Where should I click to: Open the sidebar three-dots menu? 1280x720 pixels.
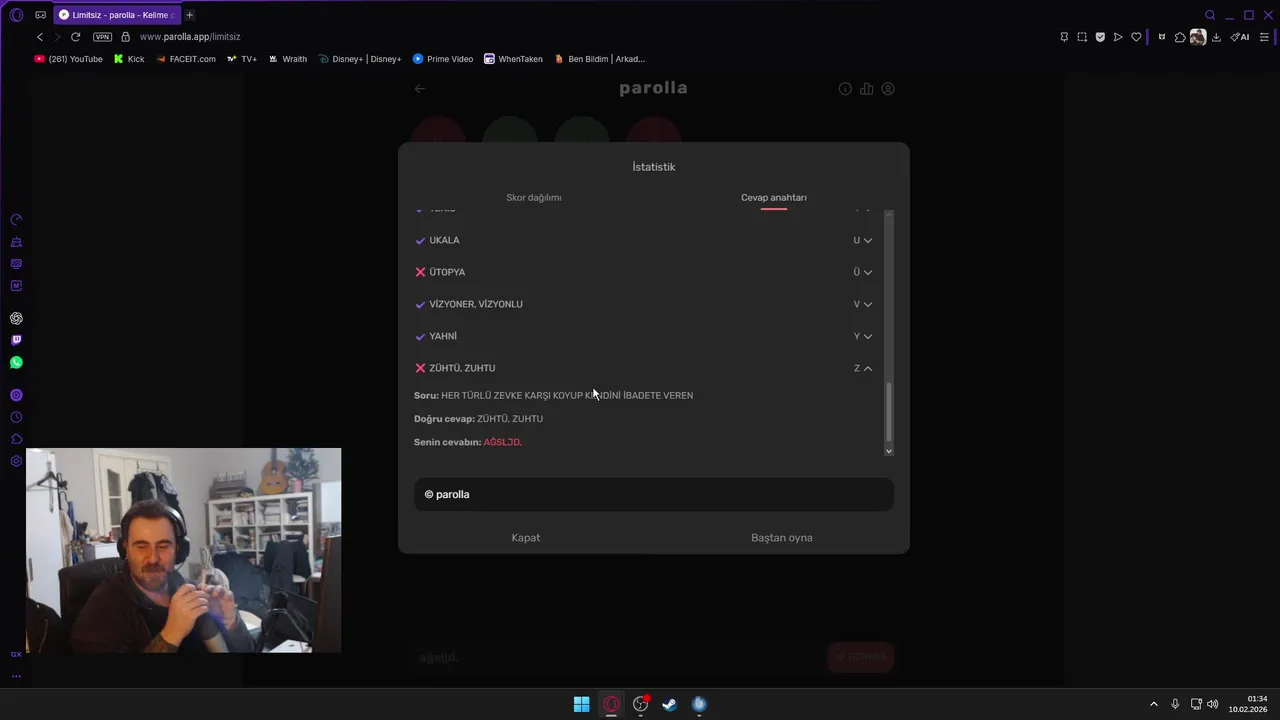pyautogui.click(x=16, y=676)
